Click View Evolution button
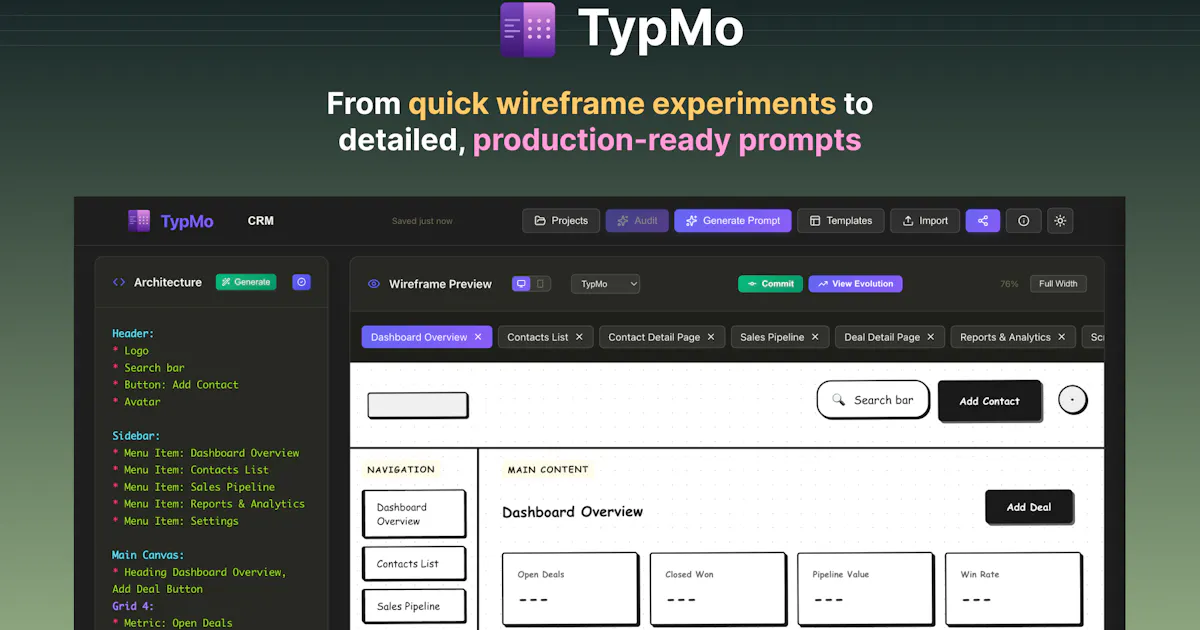Screen dimensions: 1200x630 [855, 284]
